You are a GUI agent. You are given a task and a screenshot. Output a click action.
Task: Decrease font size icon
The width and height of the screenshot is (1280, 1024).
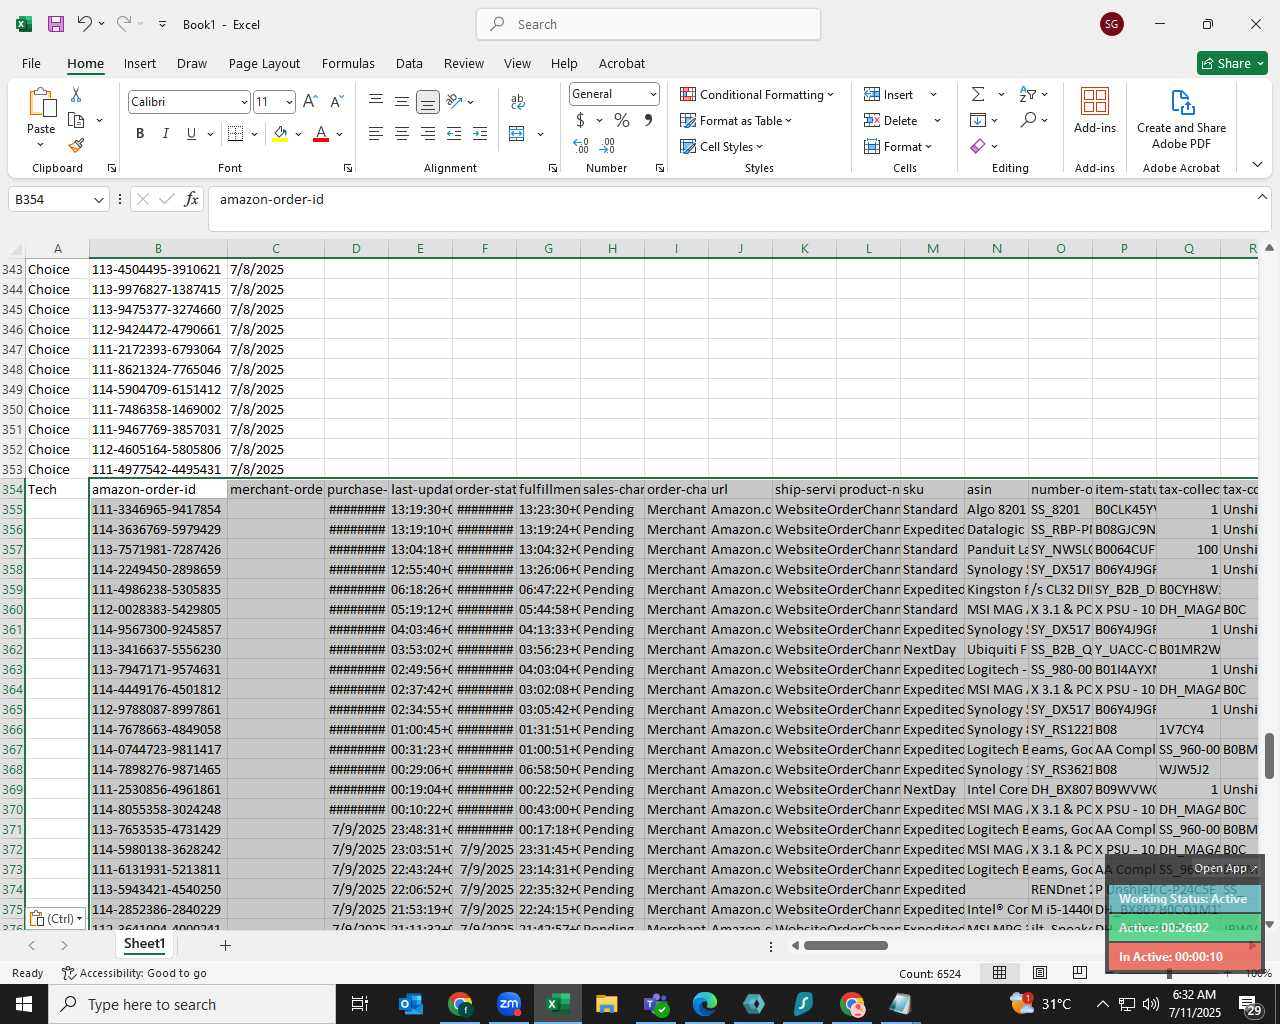pyautogui.click(x=336, y=101)
